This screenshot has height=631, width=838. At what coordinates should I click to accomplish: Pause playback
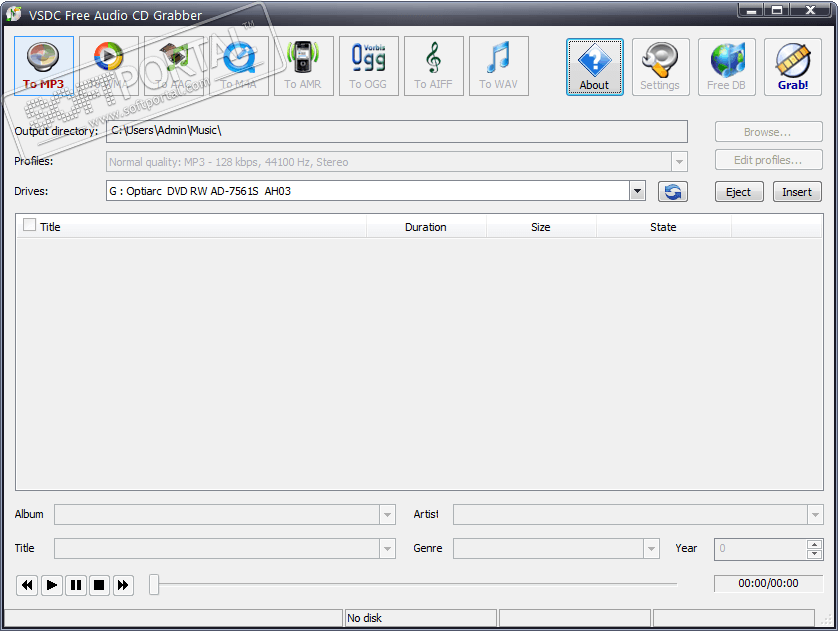pyautogui.click(x=76, y=585)
